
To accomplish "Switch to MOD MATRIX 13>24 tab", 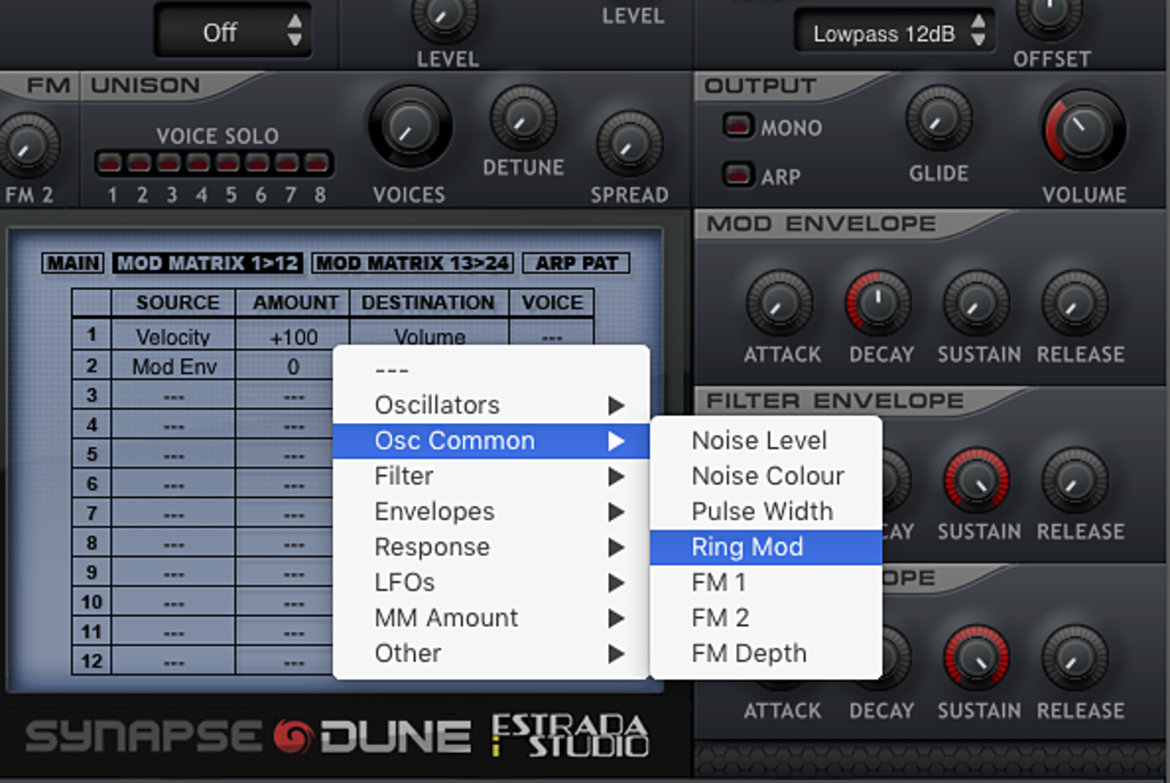I will coord(413,263).
